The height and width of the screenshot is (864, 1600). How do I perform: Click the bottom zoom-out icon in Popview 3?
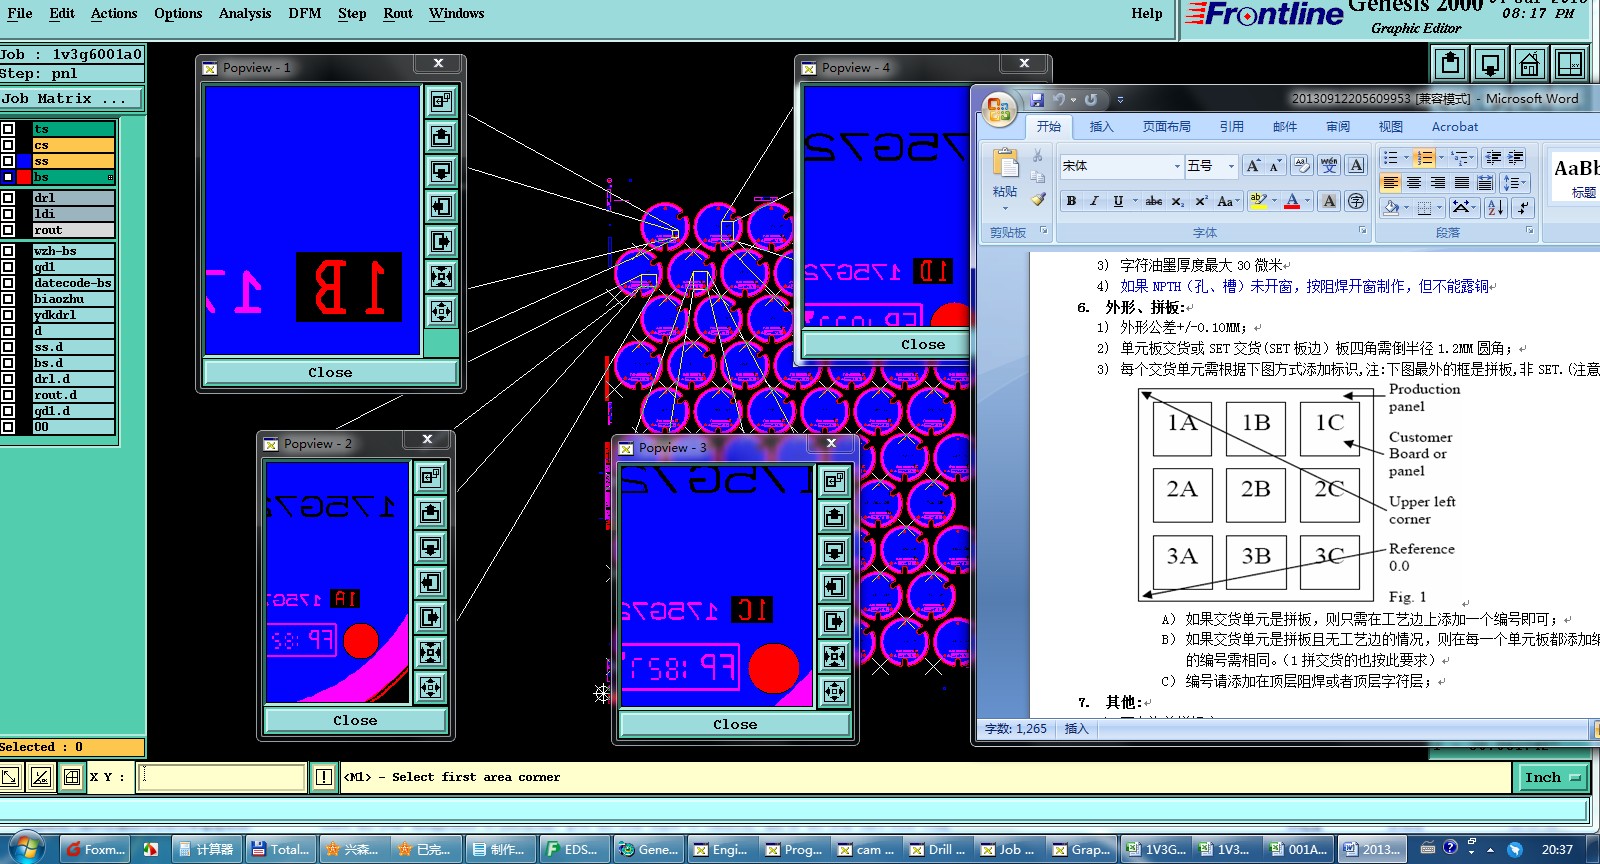[834, 691]
